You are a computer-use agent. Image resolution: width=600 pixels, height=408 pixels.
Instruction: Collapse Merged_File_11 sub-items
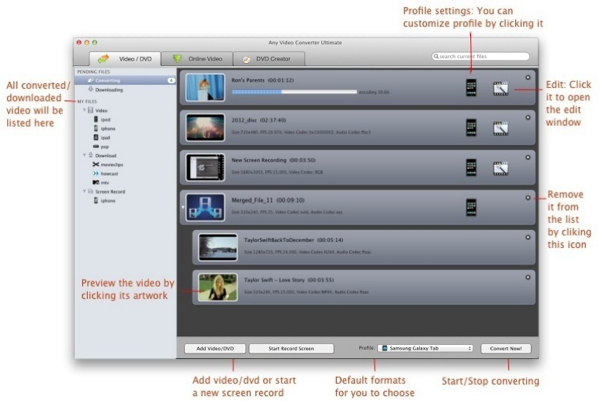click(x=183, y=207)
